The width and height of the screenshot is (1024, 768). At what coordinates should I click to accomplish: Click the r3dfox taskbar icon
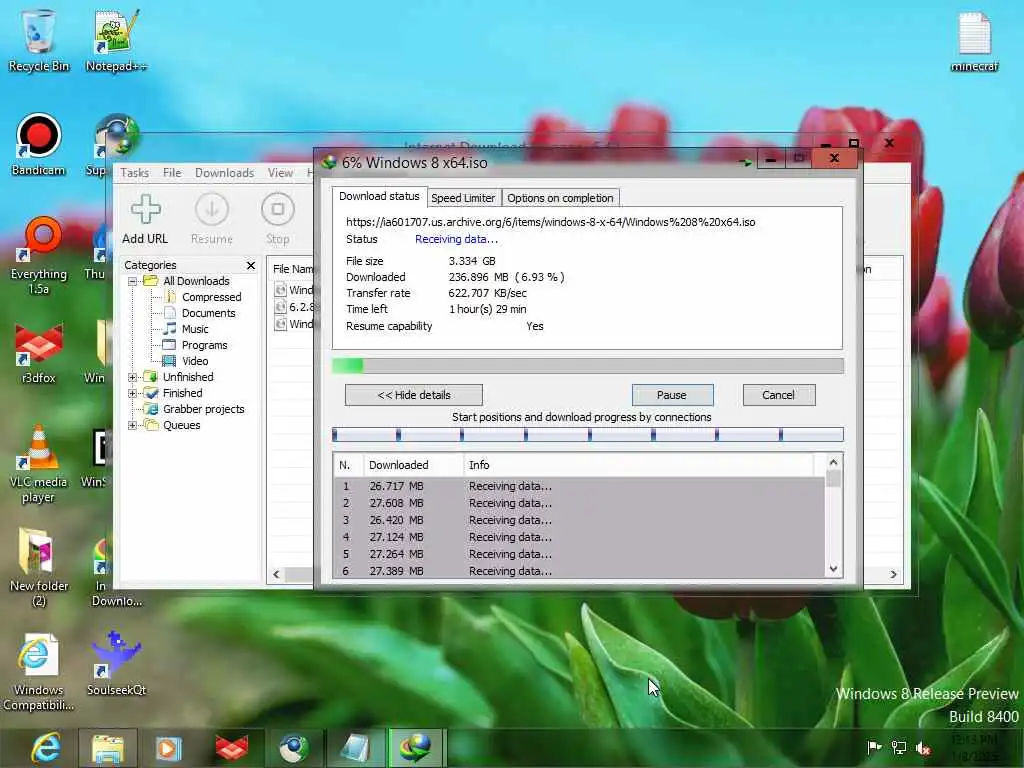tap(232, 748)
